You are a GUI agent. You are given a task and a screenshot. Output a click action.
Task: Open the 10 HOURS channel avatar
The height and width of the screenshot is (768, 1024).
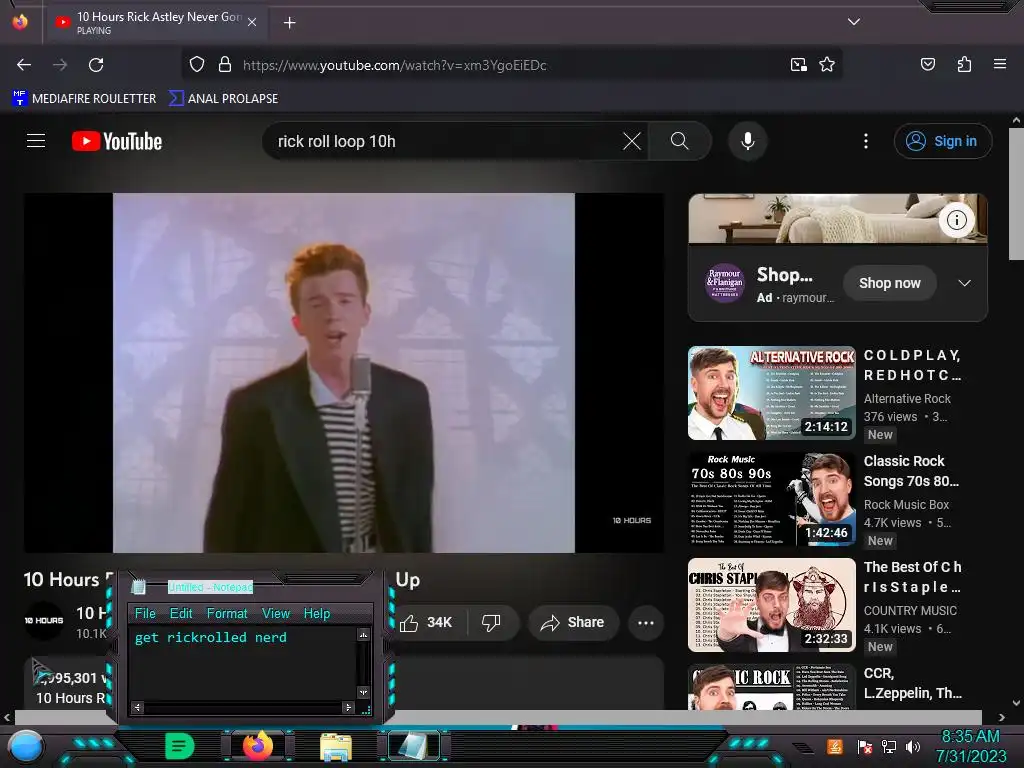click(44, 620)
